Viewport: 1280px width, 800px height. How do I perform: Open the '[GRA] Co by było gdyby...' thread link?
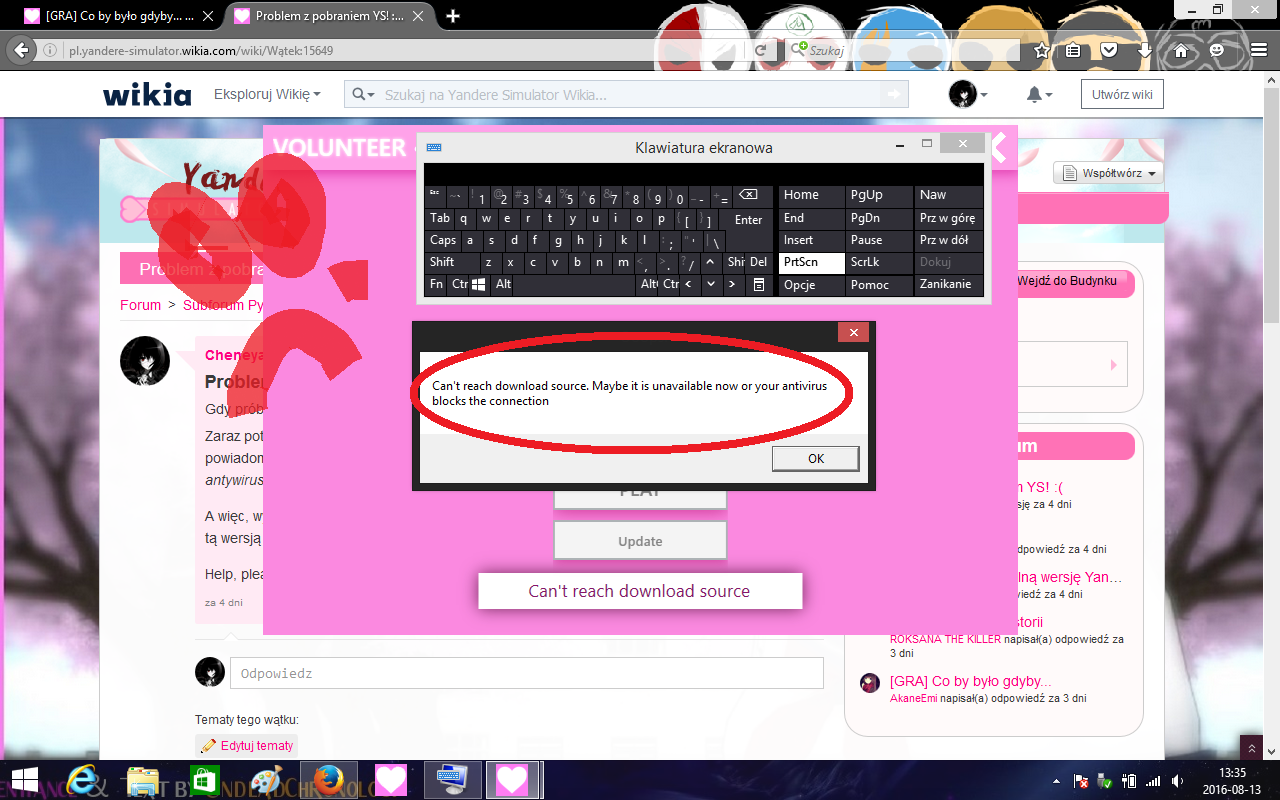971,681
